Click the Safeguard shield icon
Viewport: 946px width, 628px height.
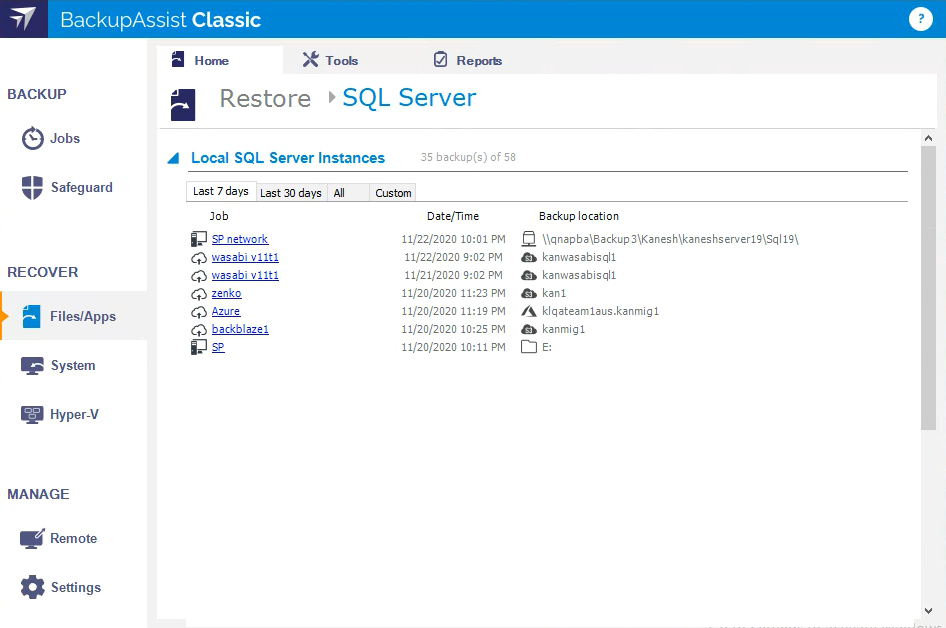pos(33,188)
